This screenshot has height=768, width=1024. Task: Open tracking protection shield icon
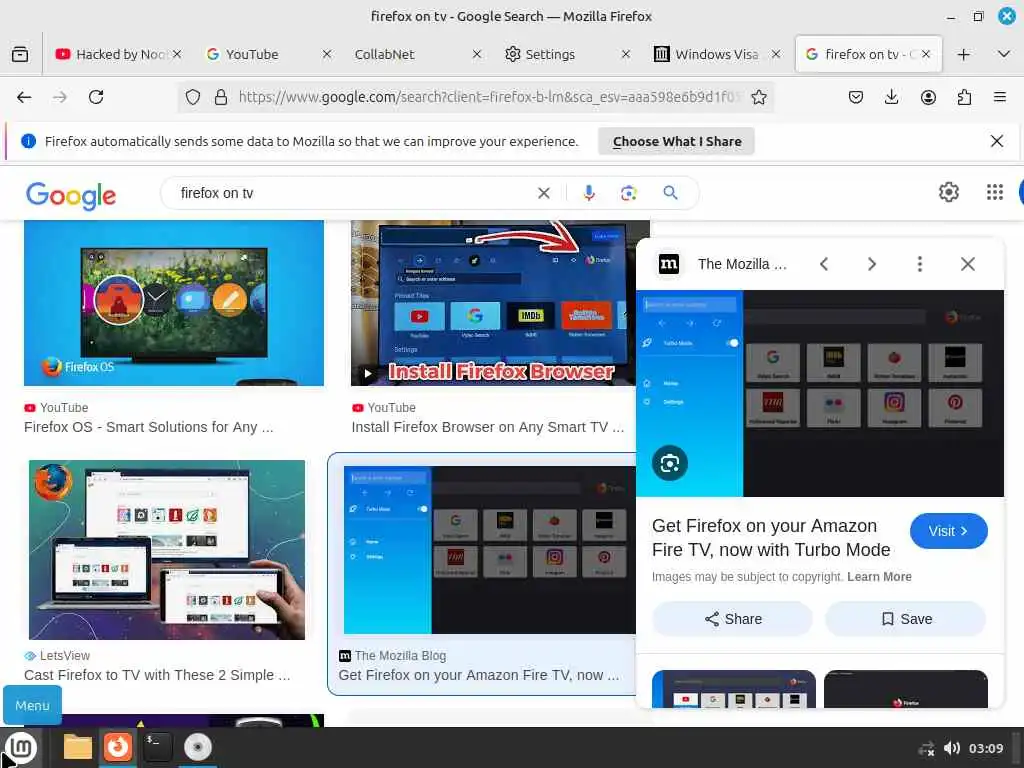(x=193, y=97)
